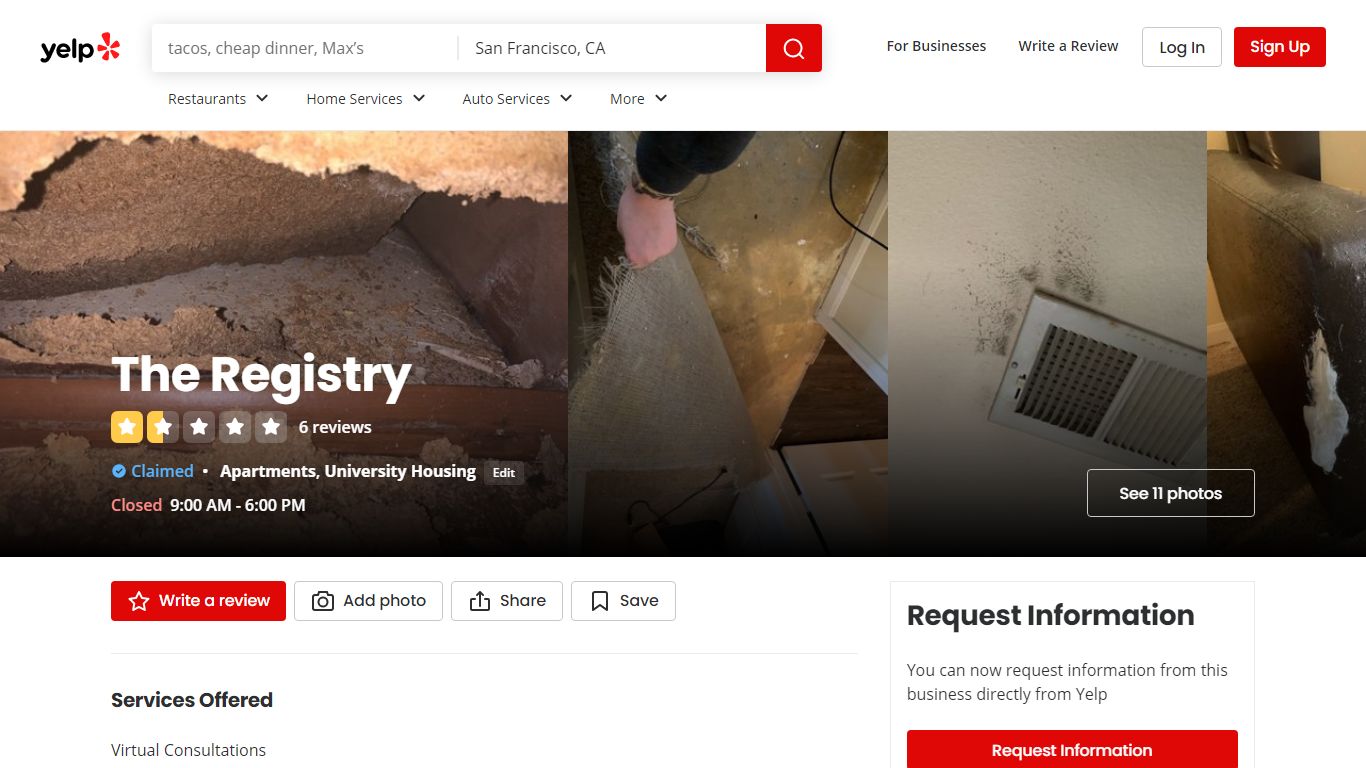Click the red search magnifier button

tap(794, 48)
